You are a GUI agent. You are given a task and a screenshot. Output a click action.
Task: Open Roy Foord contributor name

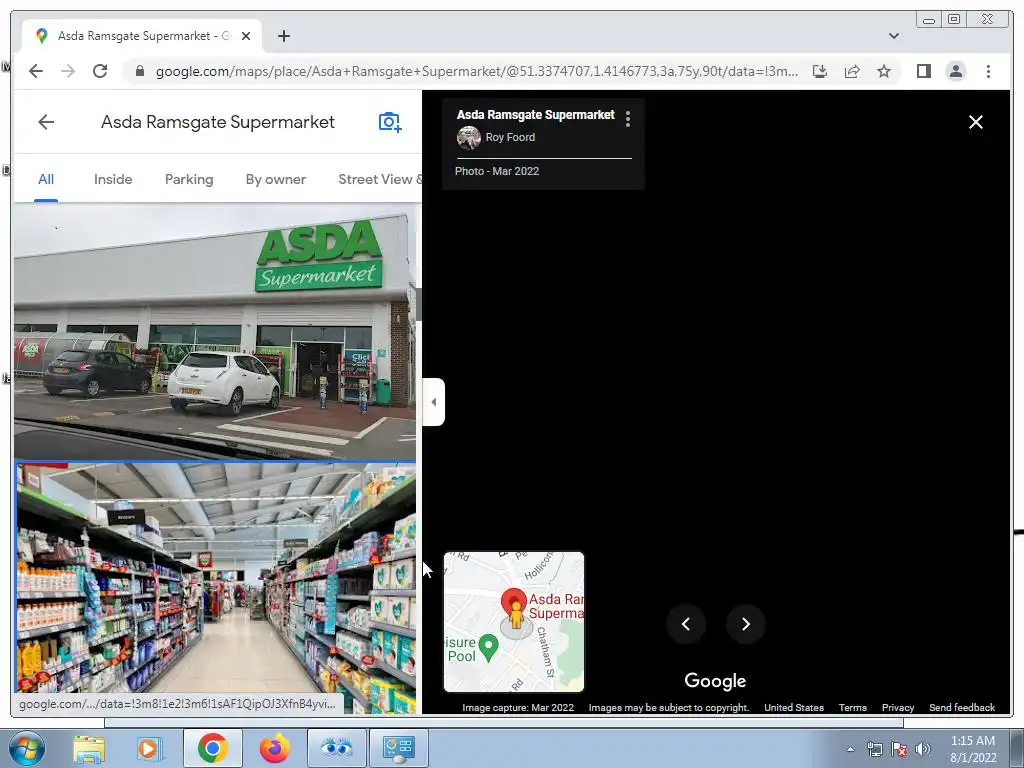tap(510, 137)
